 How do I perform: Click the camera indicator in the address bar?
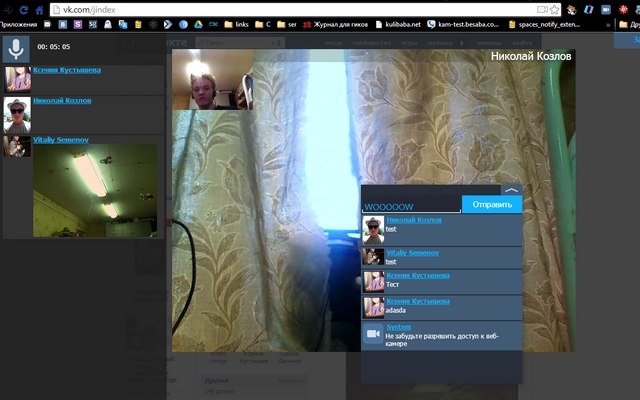[542, 10]
